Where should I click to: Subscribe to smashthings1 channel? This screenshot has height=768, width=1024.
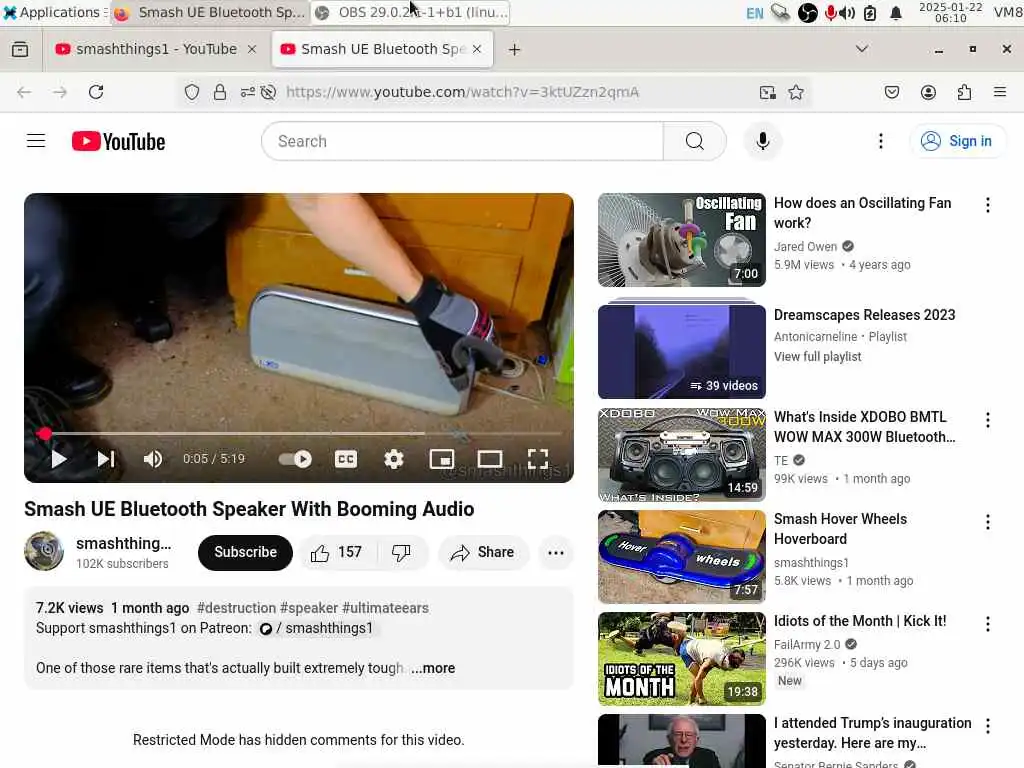245,552
